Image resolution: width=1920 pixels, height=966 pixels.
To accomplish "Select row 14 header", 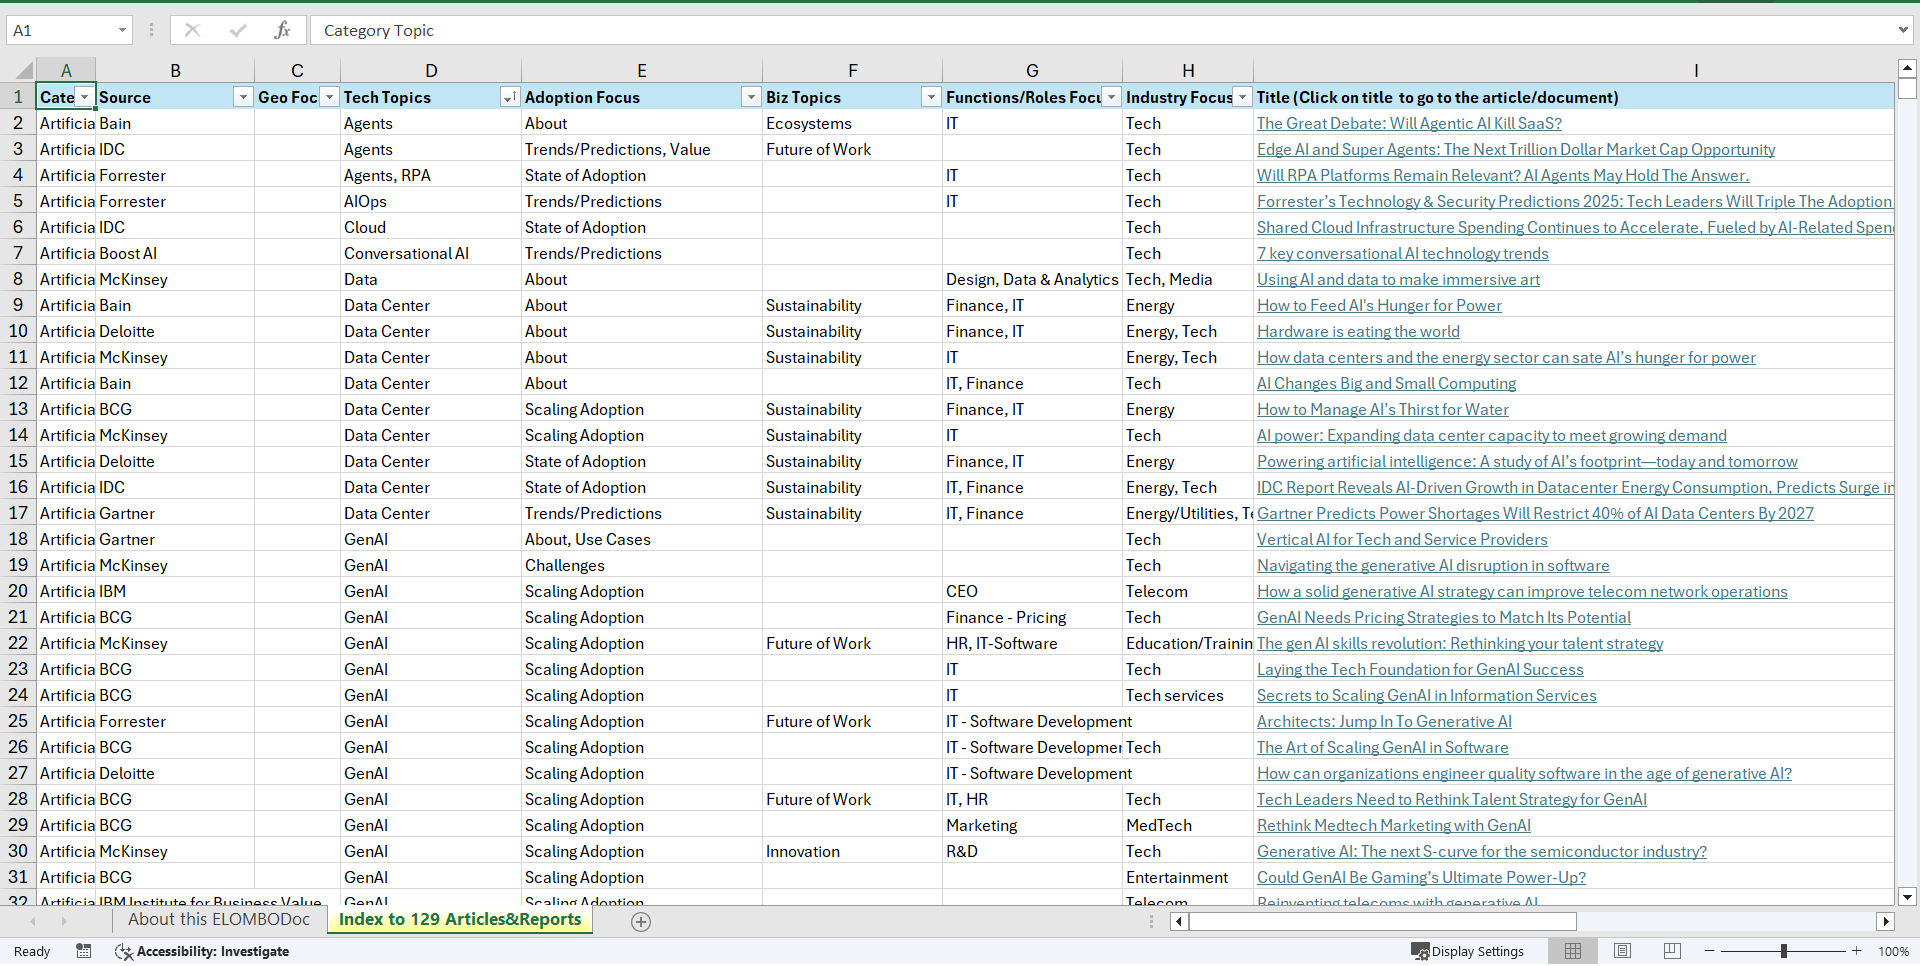I will 18,435.
